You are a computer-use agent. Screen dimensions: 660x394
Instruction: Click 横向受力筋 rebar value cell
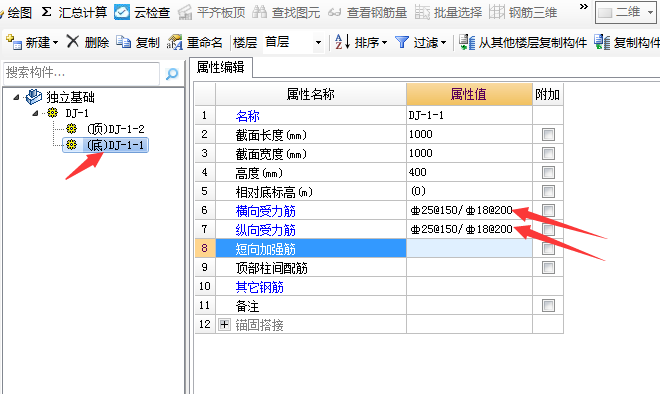tap(469, 210)
